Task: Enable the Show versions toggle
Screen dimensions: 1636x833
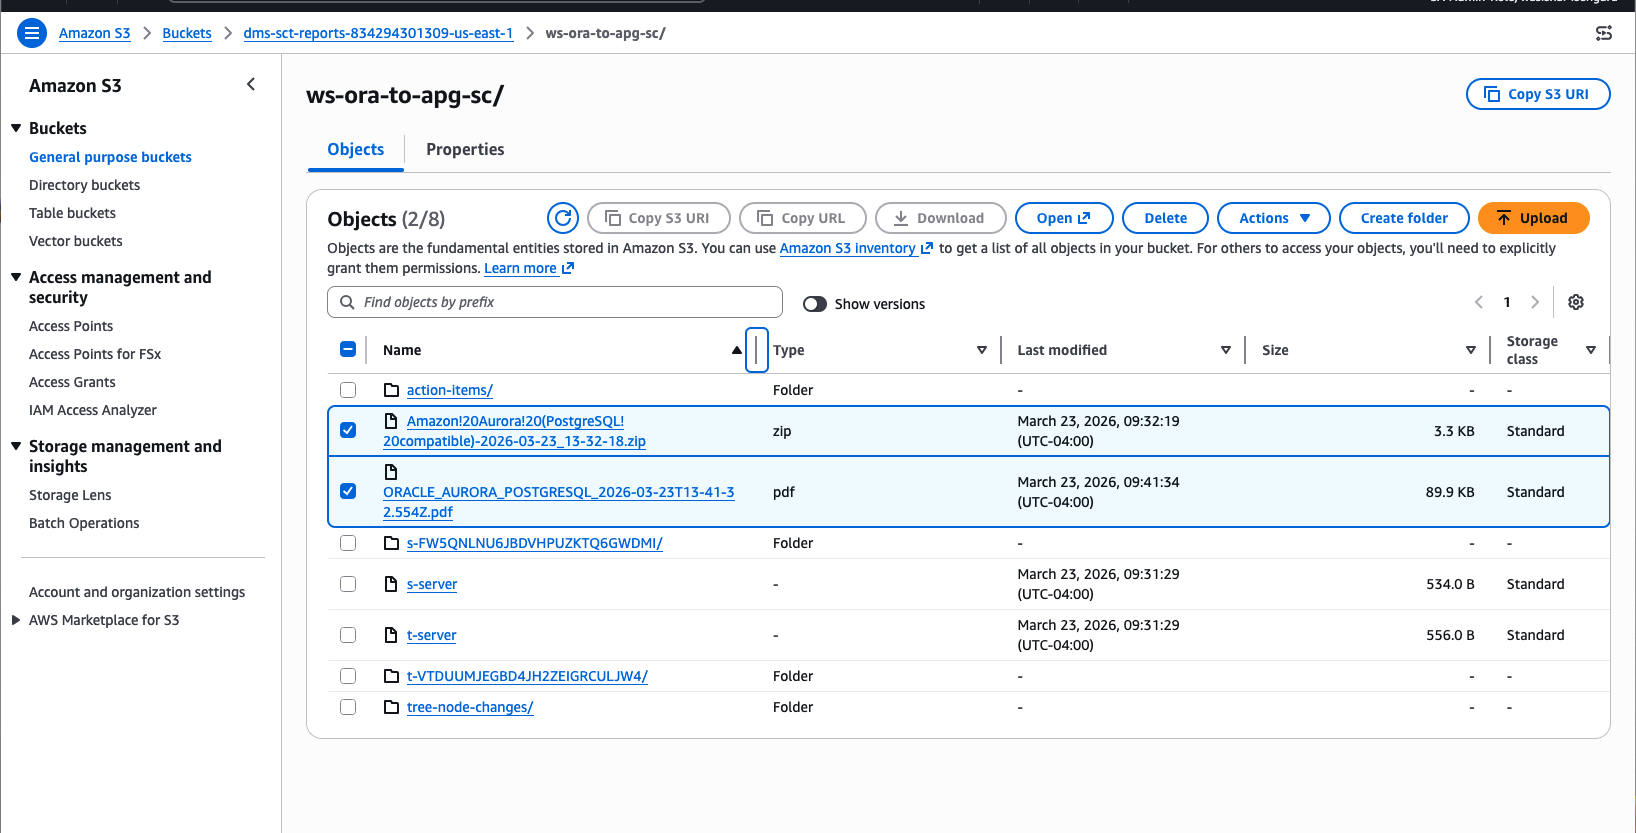Action: click(x=815, y=304)
